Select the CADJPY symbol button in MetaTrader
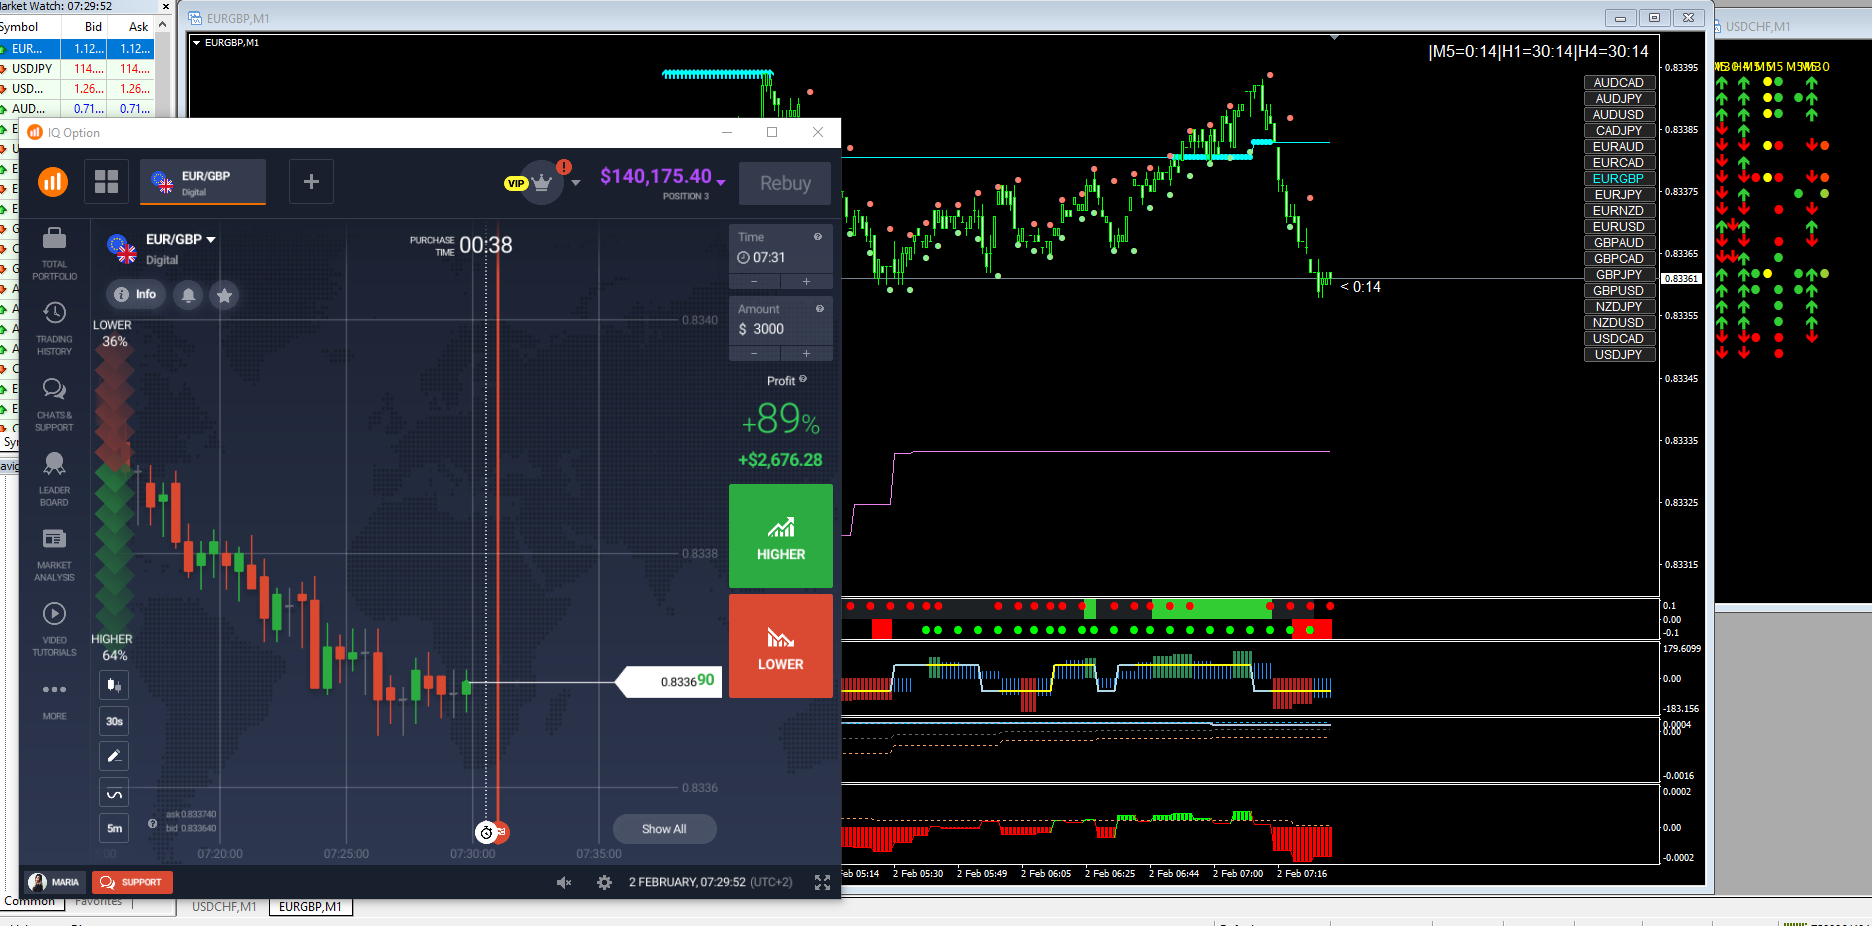The width and height of the screenshot is (1872, 926). [1619, 131]
